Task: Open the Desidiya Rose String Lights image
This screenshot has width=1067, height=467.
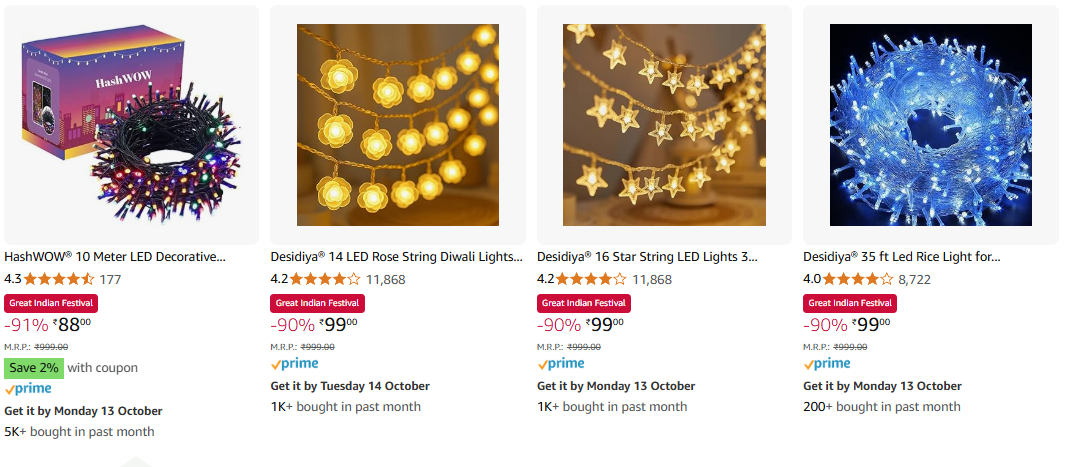Action: coord(398,125)
